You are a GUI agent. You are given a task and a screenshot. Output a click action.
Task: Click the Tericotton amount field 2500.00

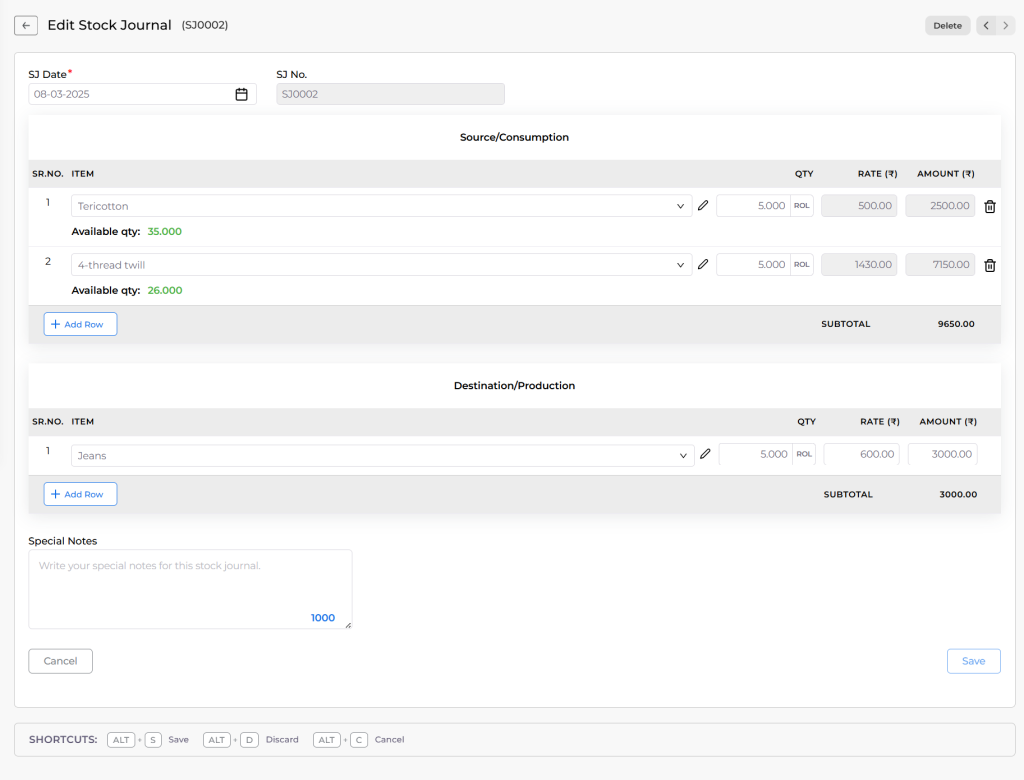click(940, 206)
